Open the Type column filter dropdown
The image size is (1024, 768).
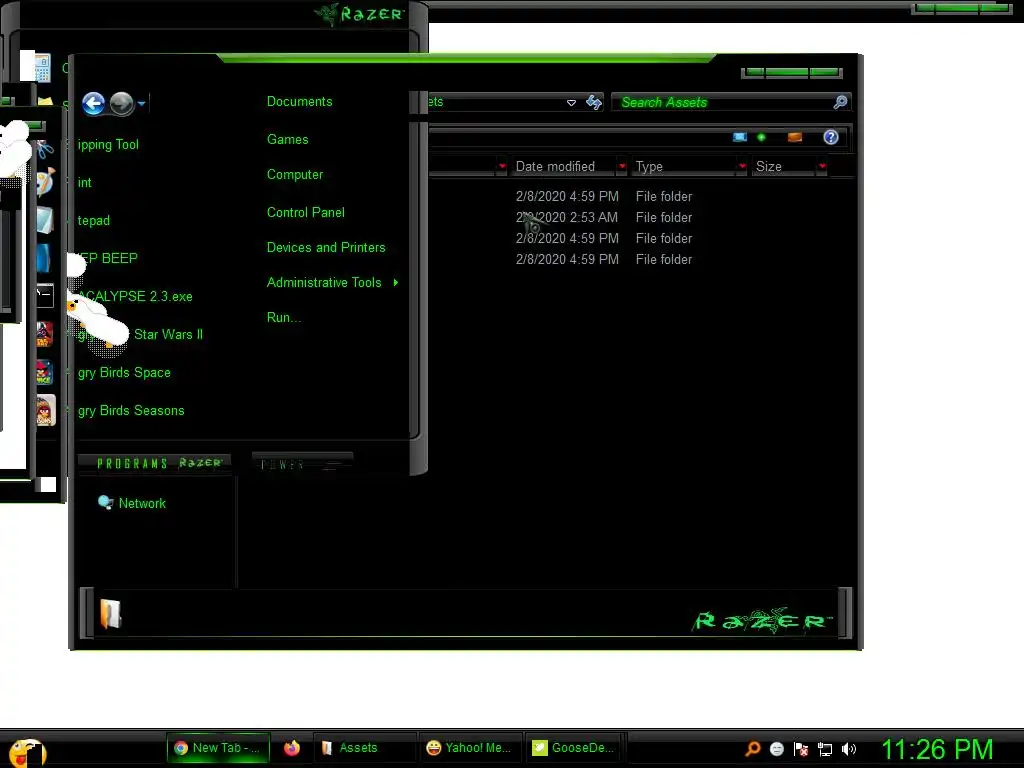(742, 167)
